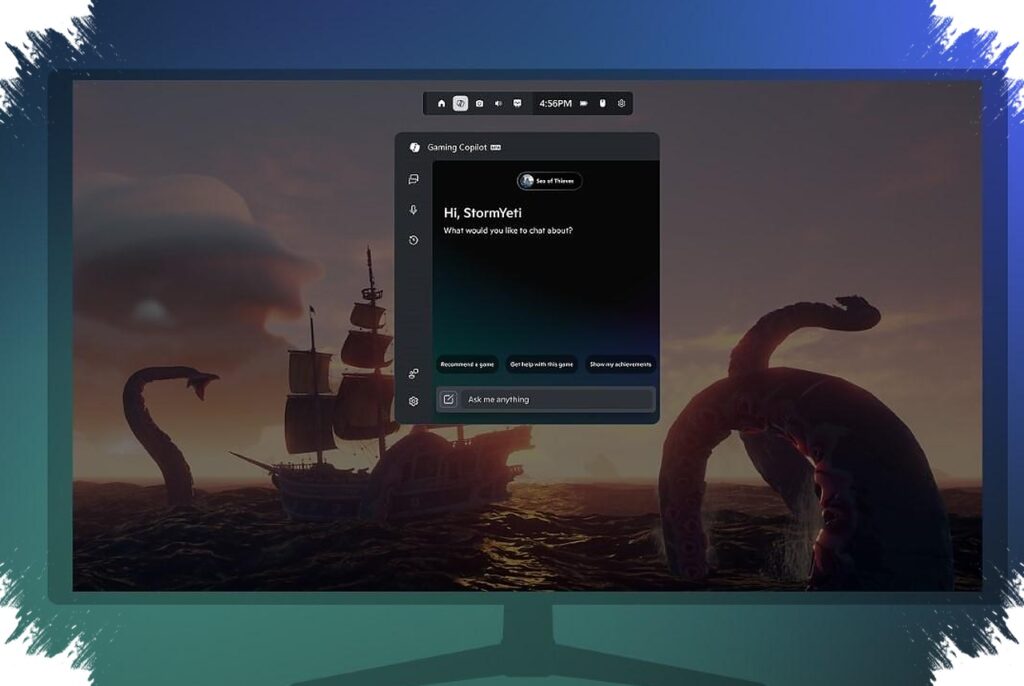Open the Game Bar home widget menu
This screenshot has width=1024, height=686.
[x=441, y=103]
